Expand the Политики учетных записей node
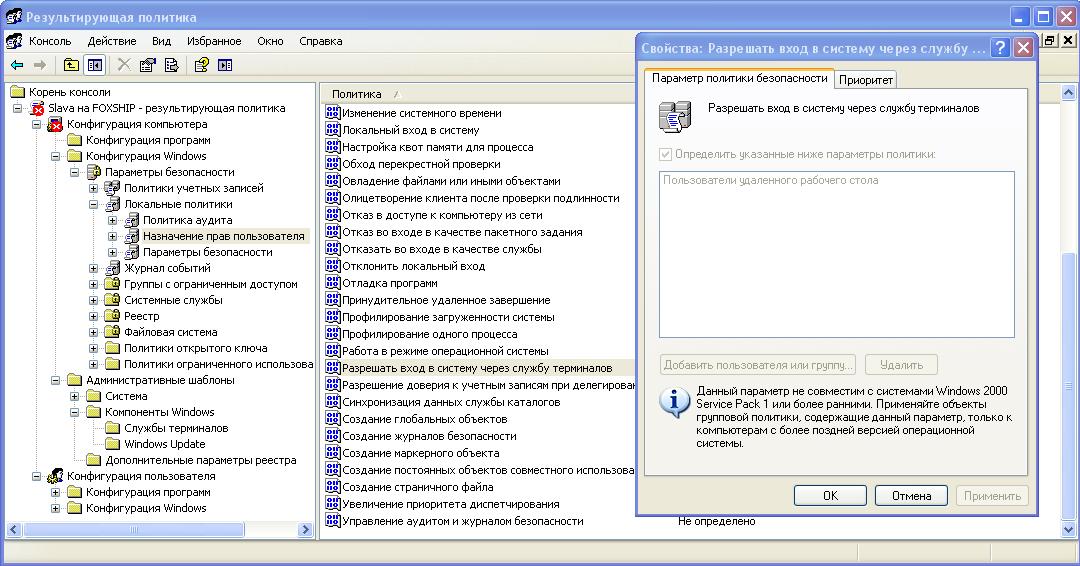The image size is (1080, 566). click(94, 188)
